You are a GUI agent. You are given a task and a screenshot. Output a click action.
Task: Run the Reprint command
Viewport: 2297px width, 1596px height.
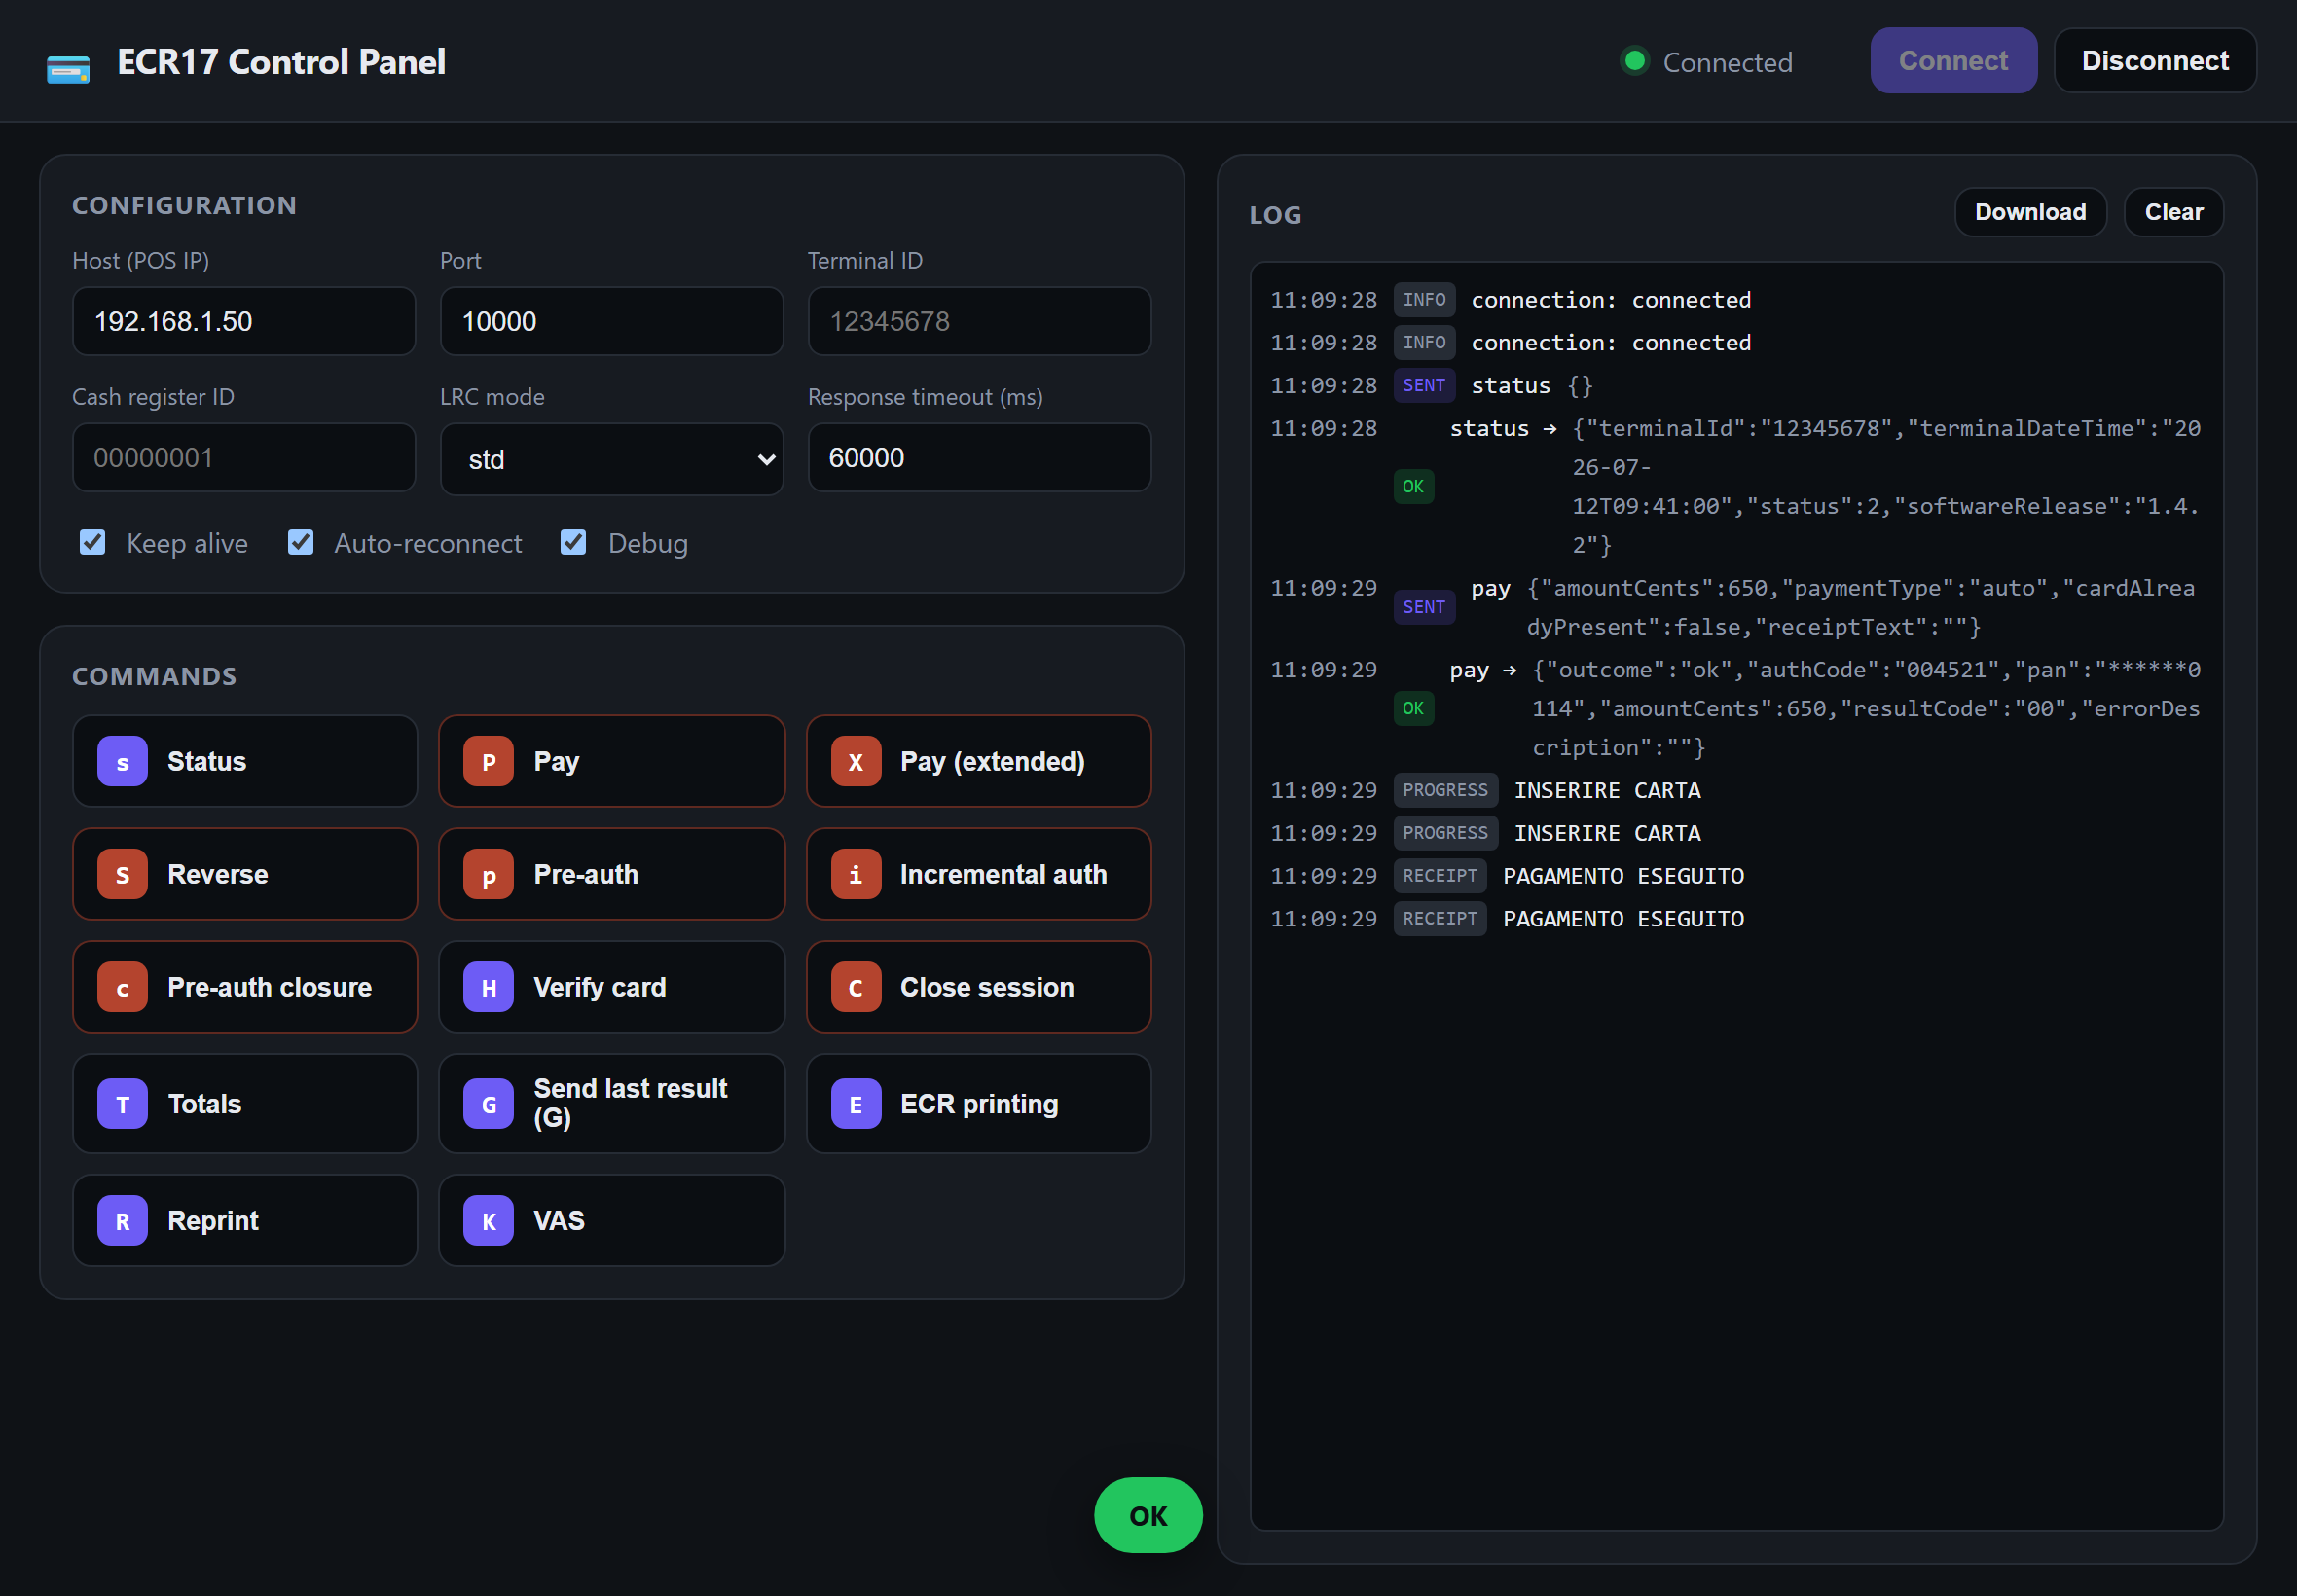[x=244, y=1220]
